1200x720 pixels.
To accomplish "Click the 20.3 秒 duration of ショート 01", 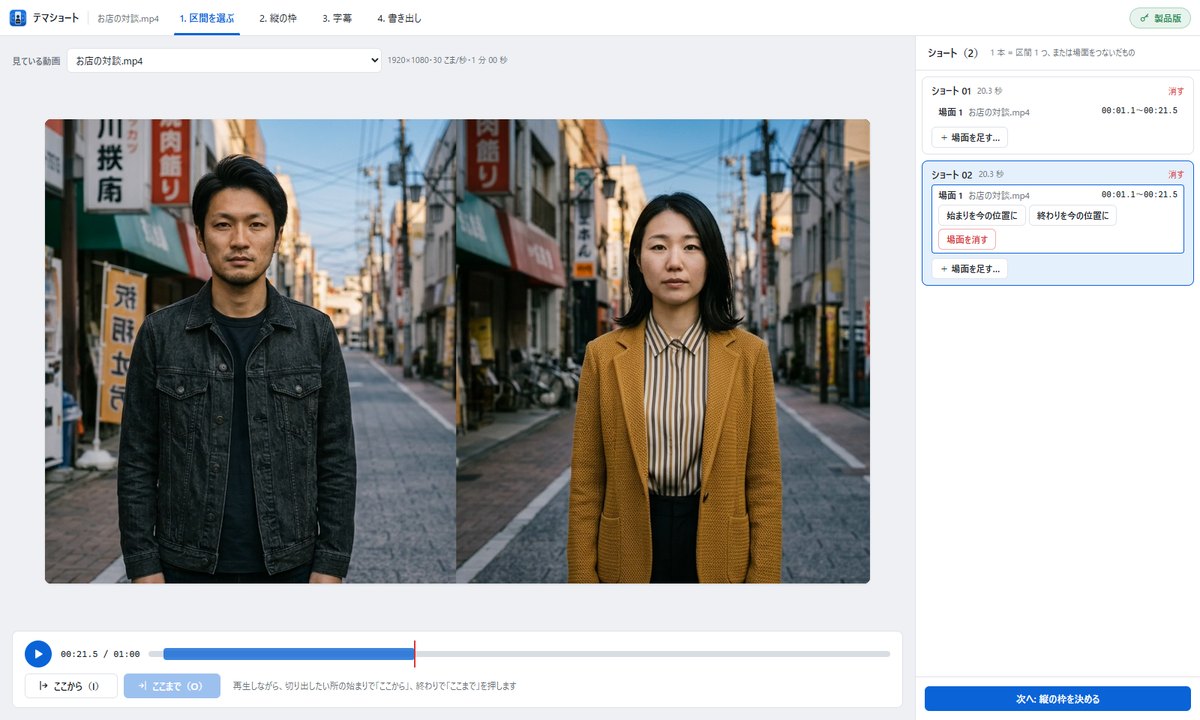I will (990, 91).
